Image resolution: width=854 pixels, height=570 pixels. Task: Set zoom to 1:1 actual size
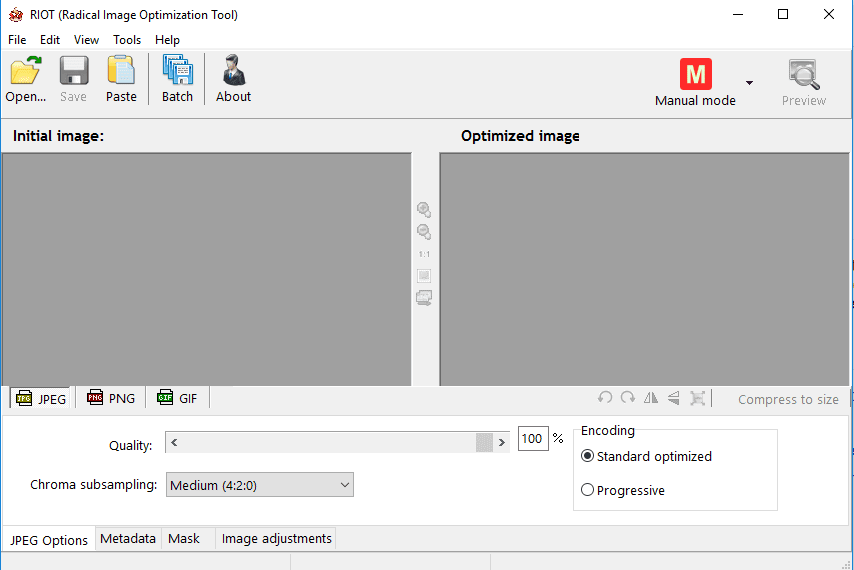coord(424,254)
